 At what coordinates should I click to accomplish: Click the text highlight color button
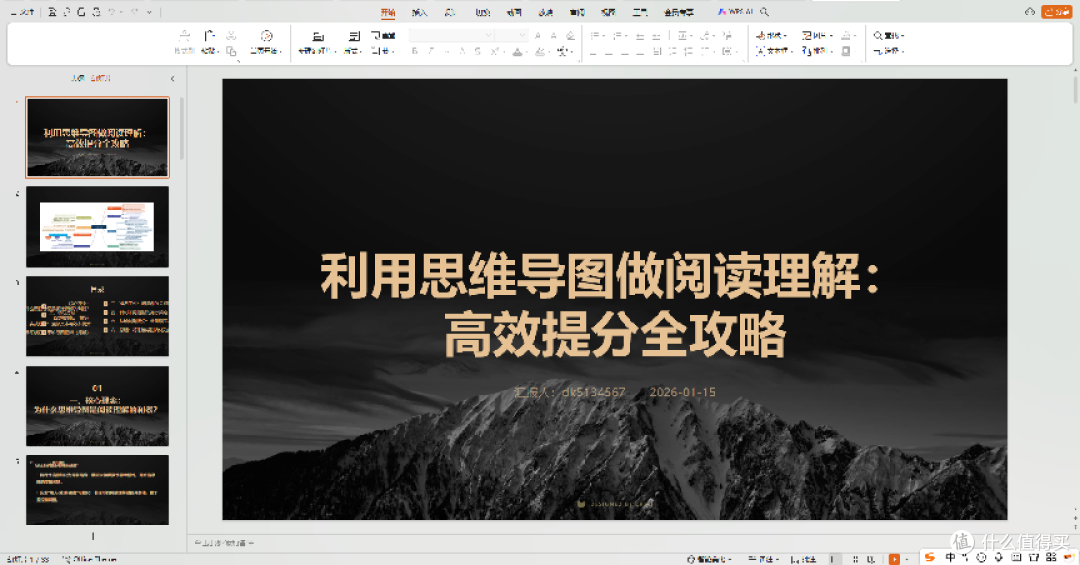pos(539,51)
